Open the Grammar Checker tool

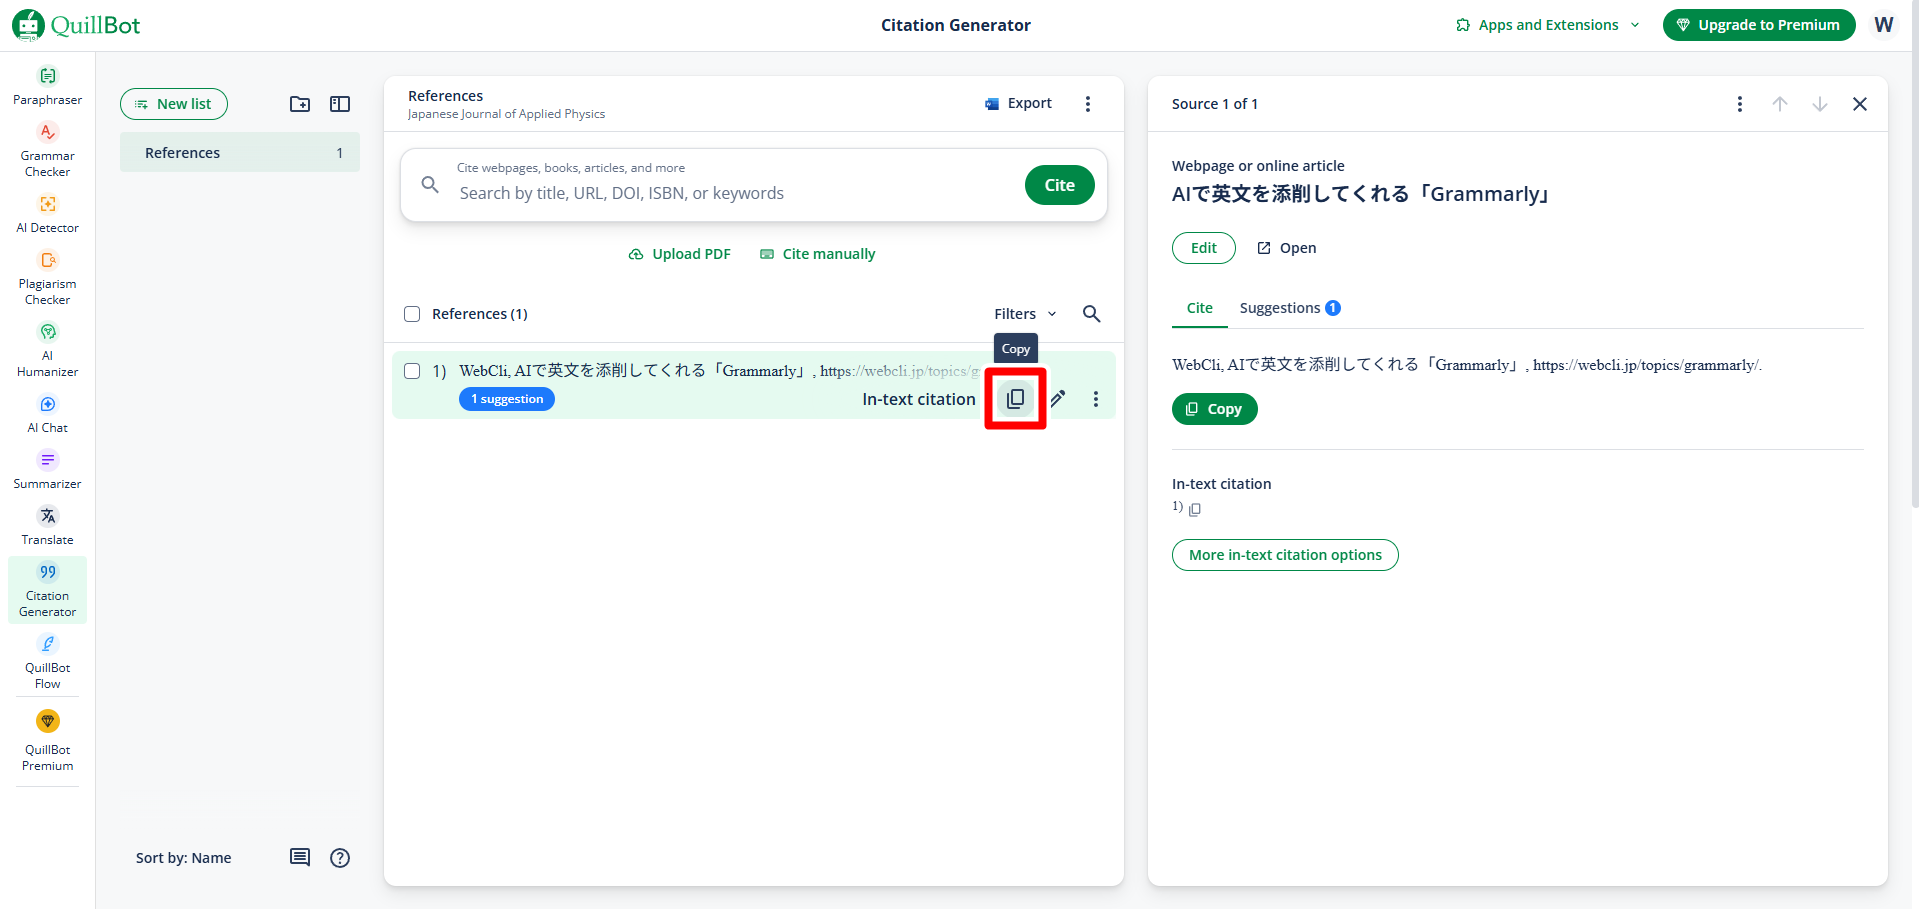[x=47, y=150]
